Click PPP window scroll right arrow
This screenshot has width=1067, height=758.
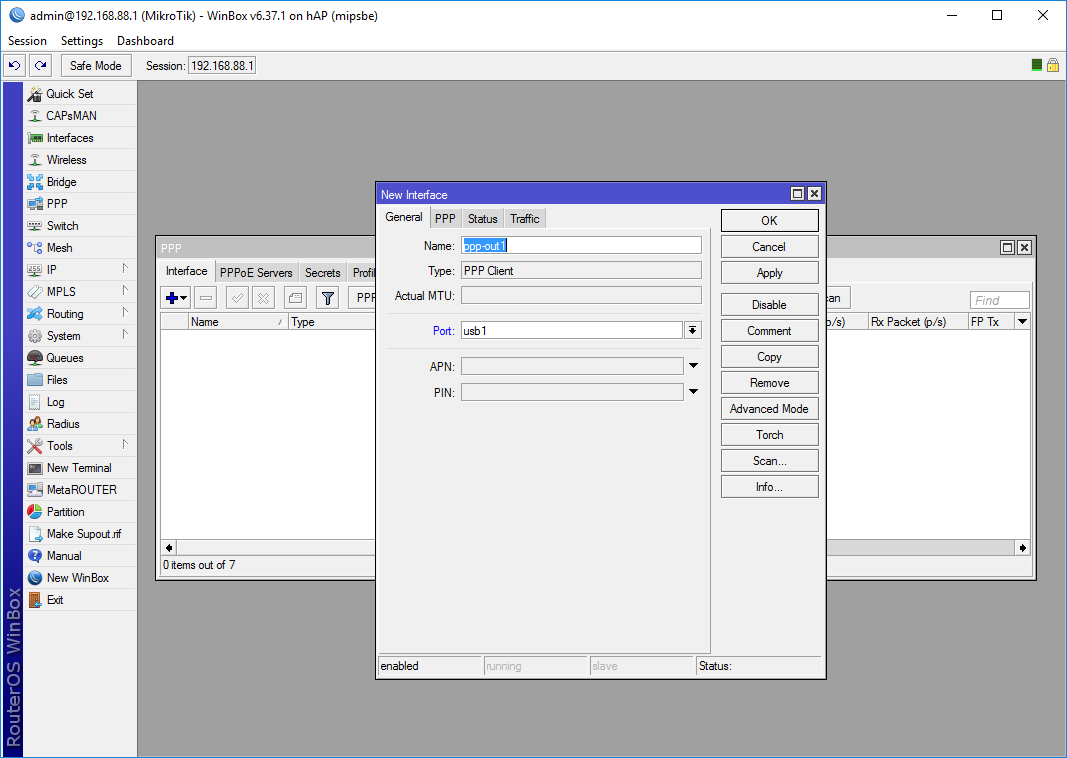pos(1023,548)
